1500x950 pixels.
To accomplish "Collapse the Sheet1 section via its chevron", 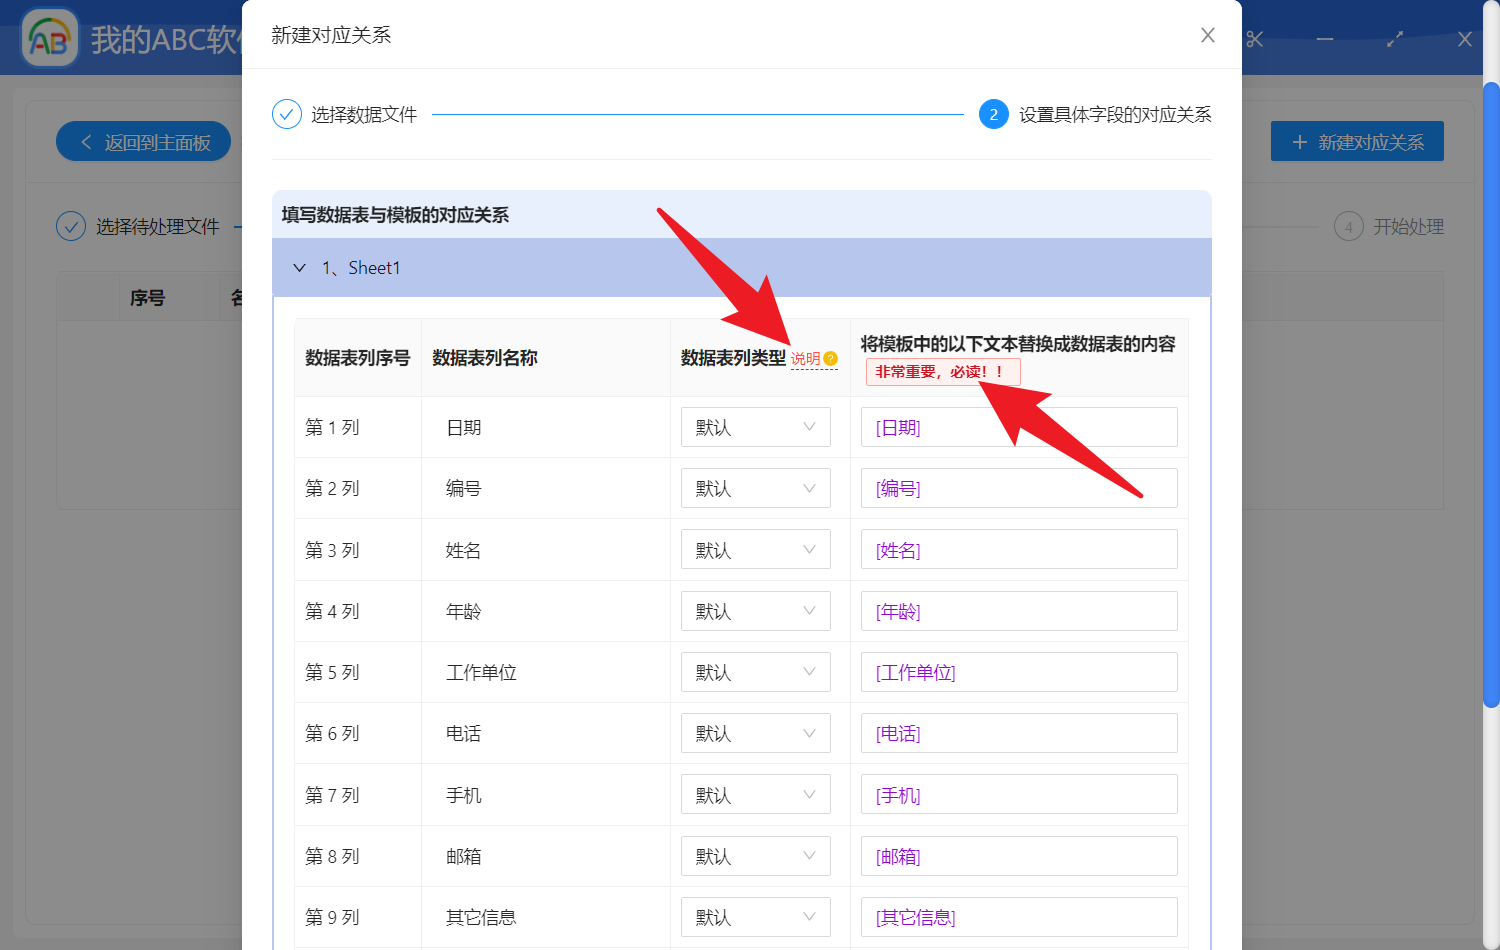I will tap(300, 267).
